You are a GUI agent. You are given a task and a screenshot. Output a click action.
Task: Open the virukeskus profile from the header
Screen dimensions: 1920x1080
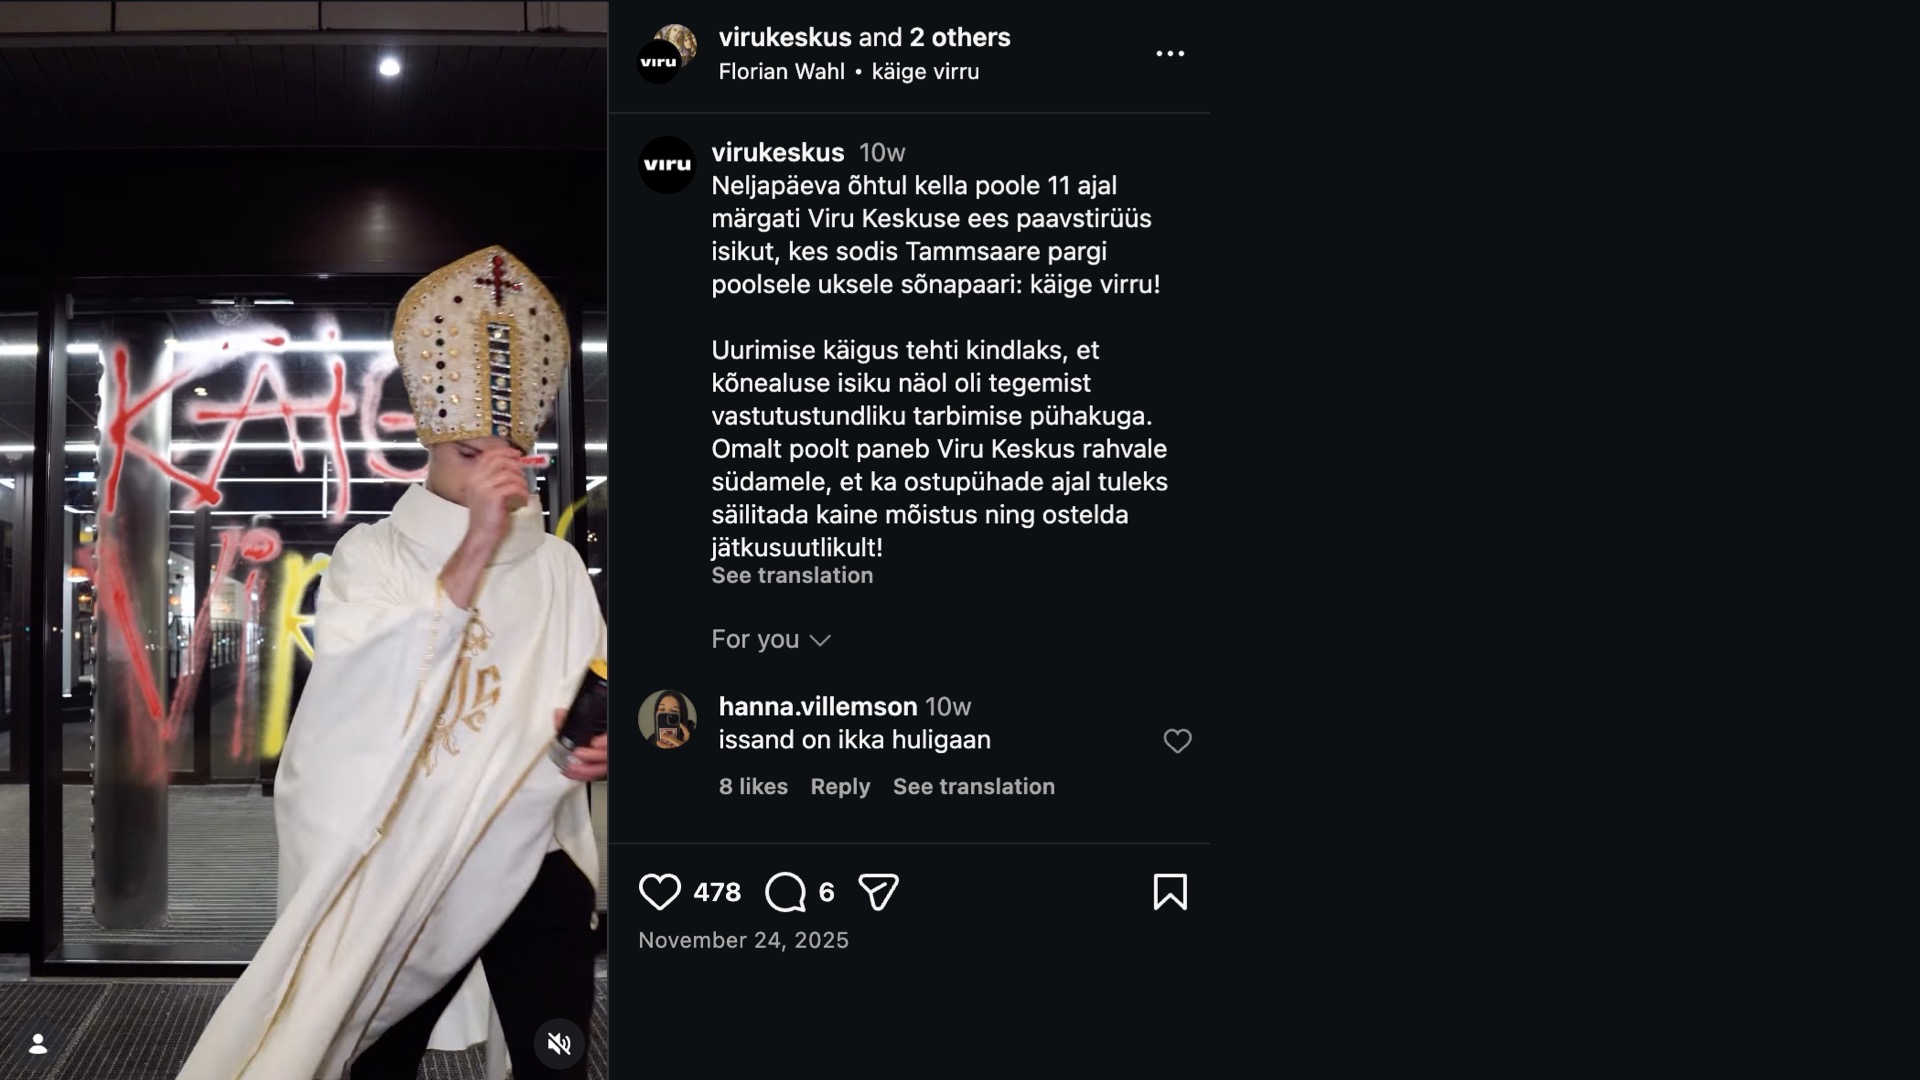785,38
